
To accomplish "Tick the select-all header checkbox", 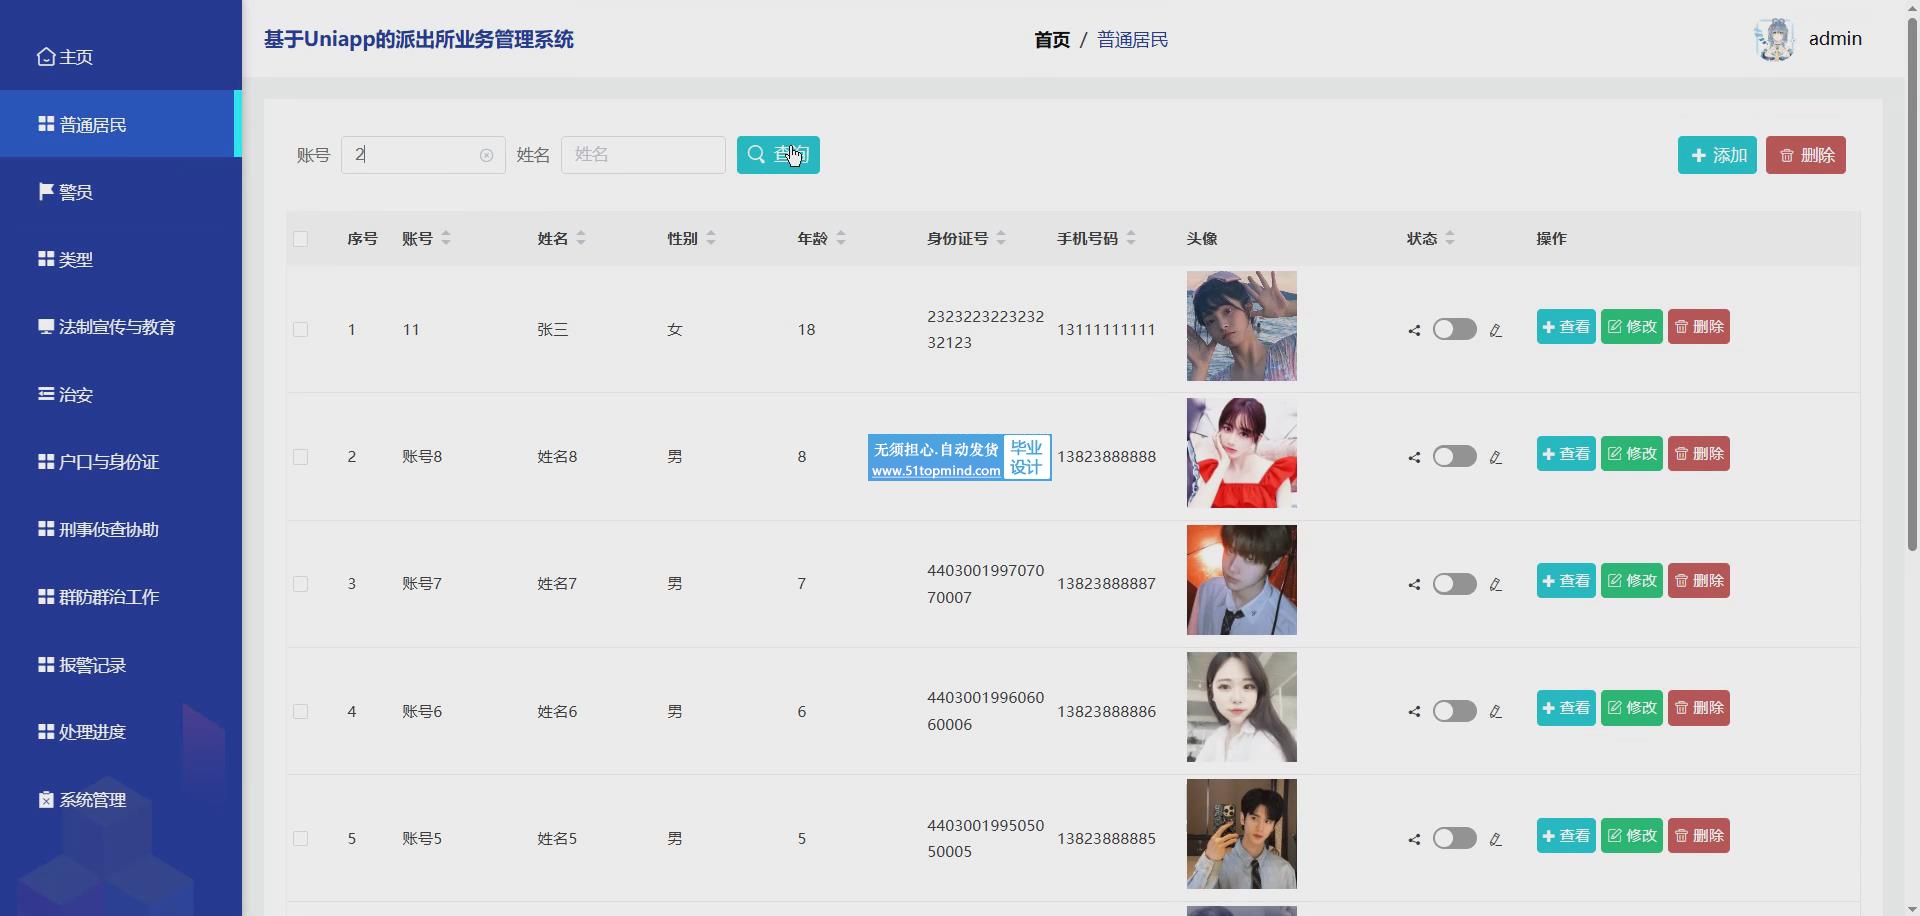I will click(x=300, y=239).
